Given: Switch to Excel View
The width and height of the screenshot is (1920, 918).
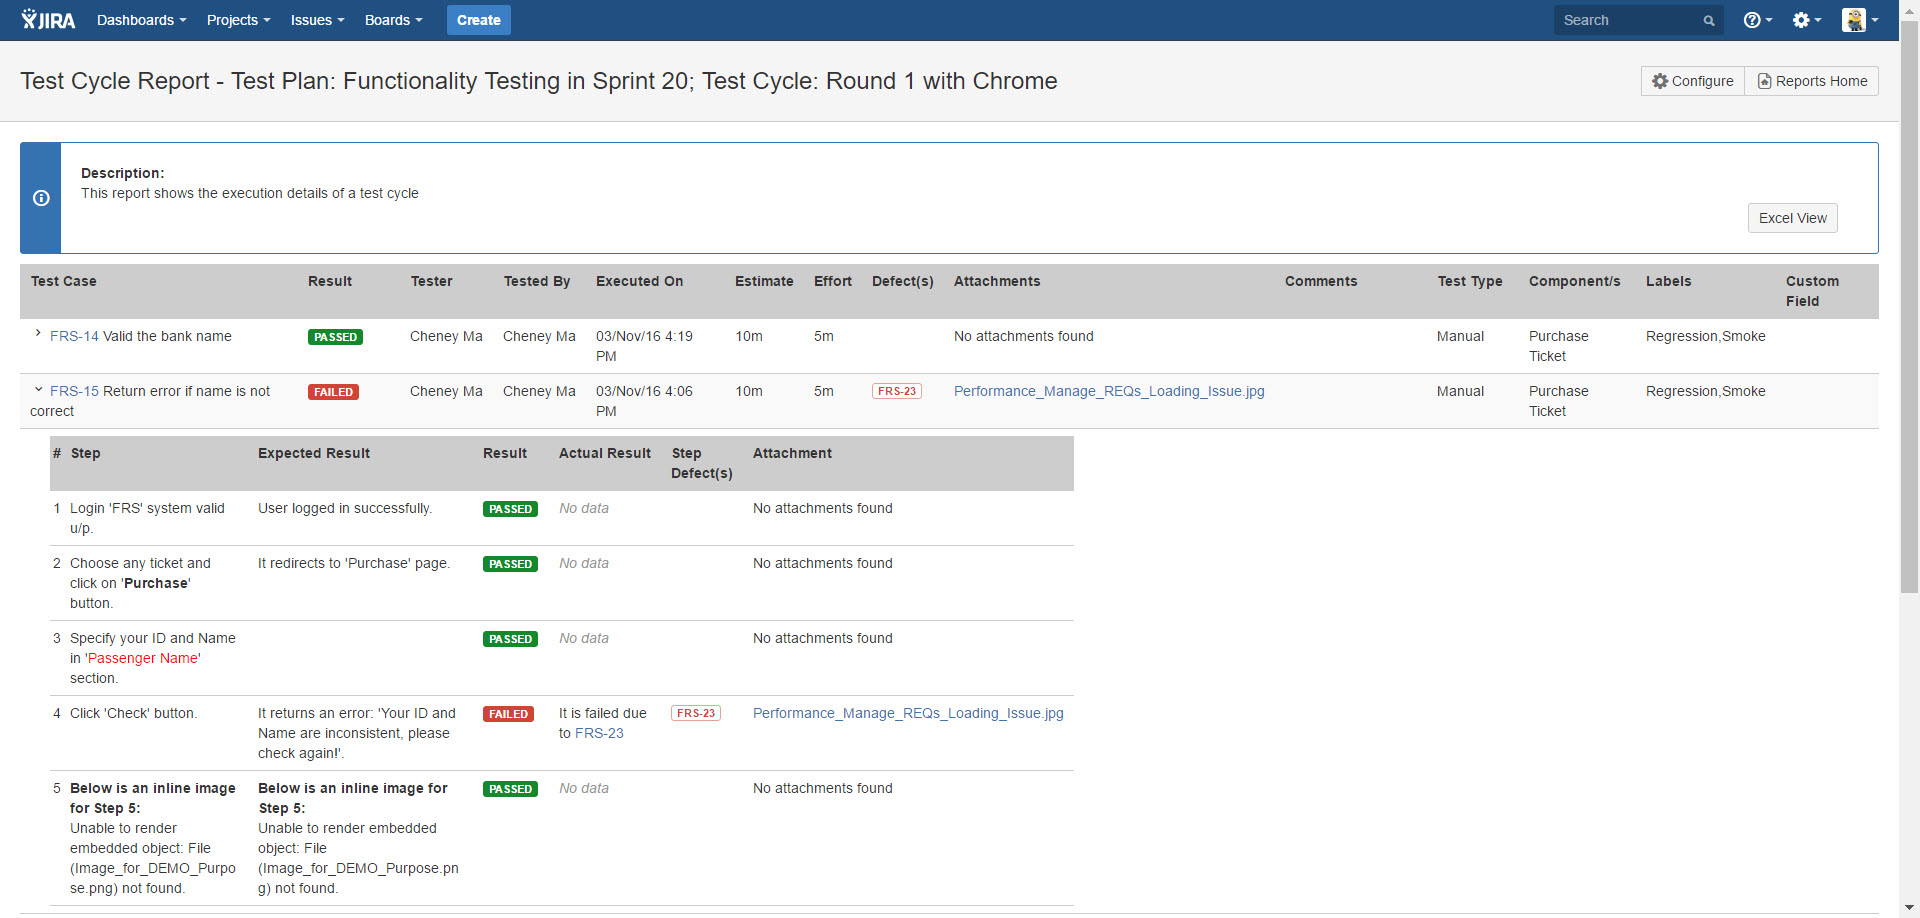Looking at the screenshot, I should point(1792,218).
